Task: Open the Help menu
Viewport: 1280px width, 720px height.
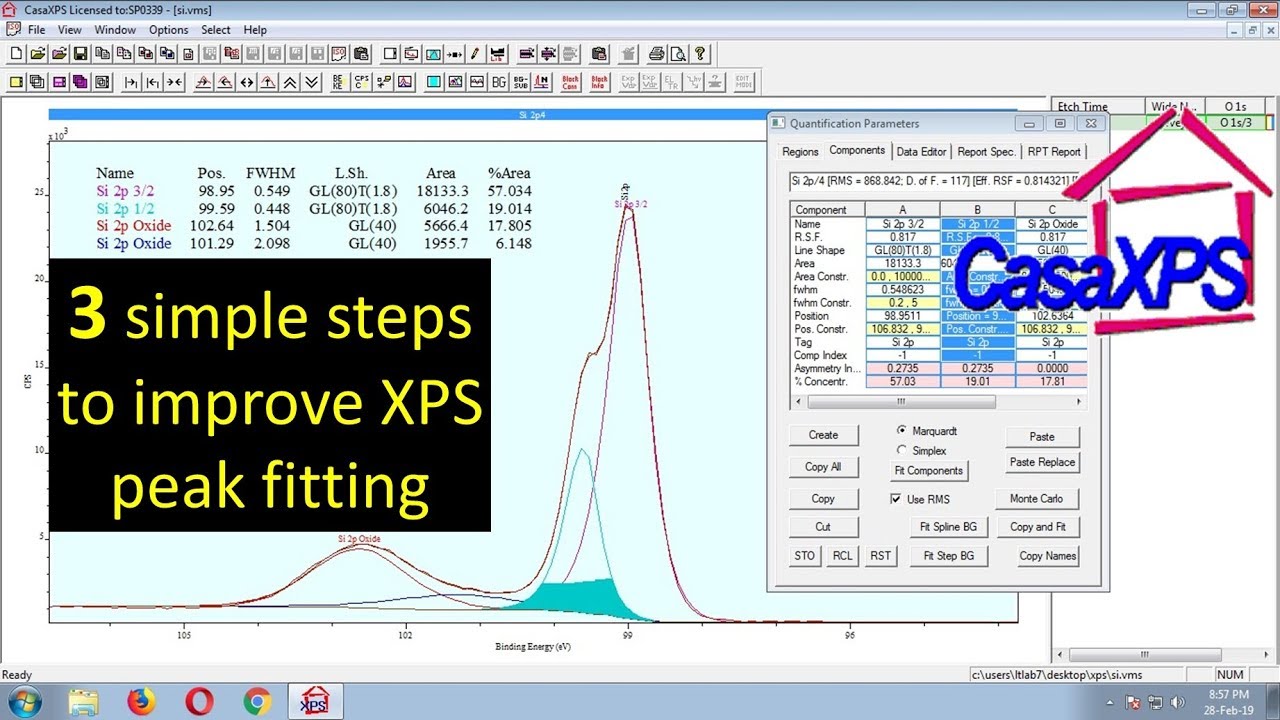Action: tap(255, 30)
